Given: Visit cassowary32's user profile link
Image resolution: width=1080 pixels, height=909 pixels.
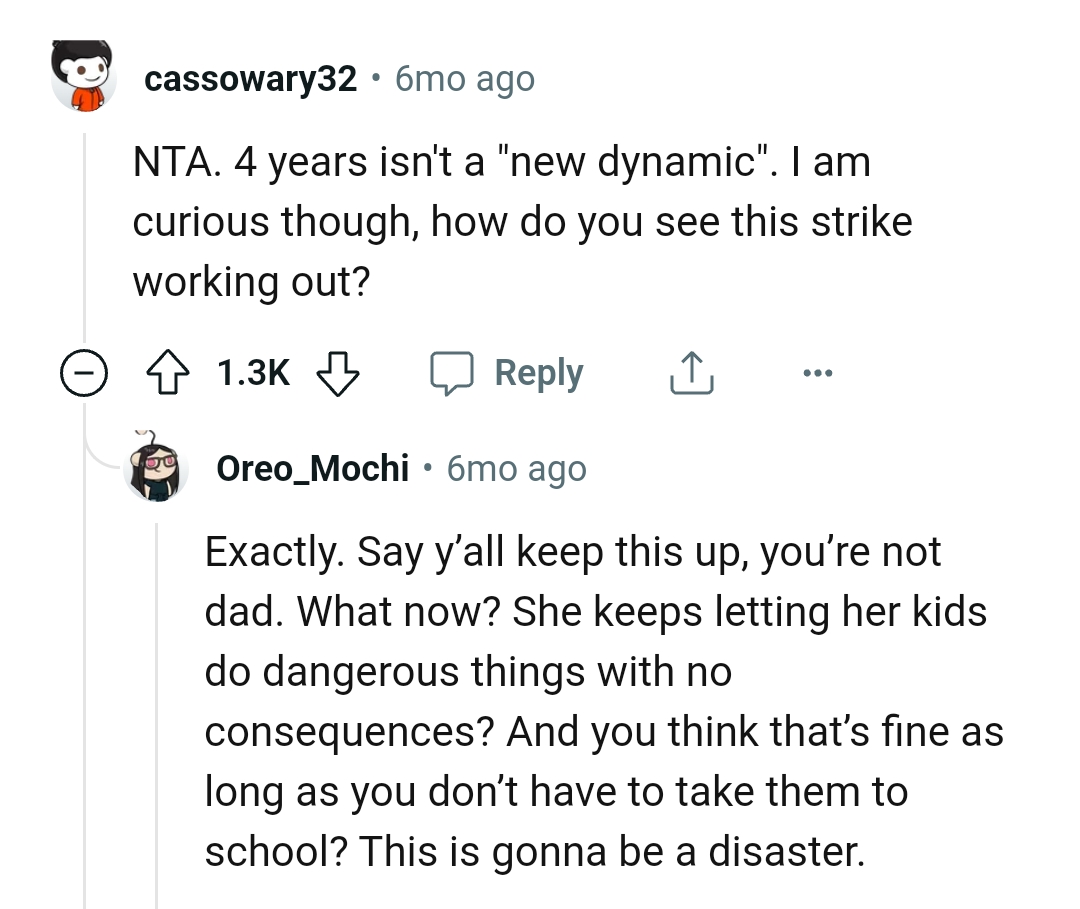Looking at the screenshot, I should (x=250, y=79).
